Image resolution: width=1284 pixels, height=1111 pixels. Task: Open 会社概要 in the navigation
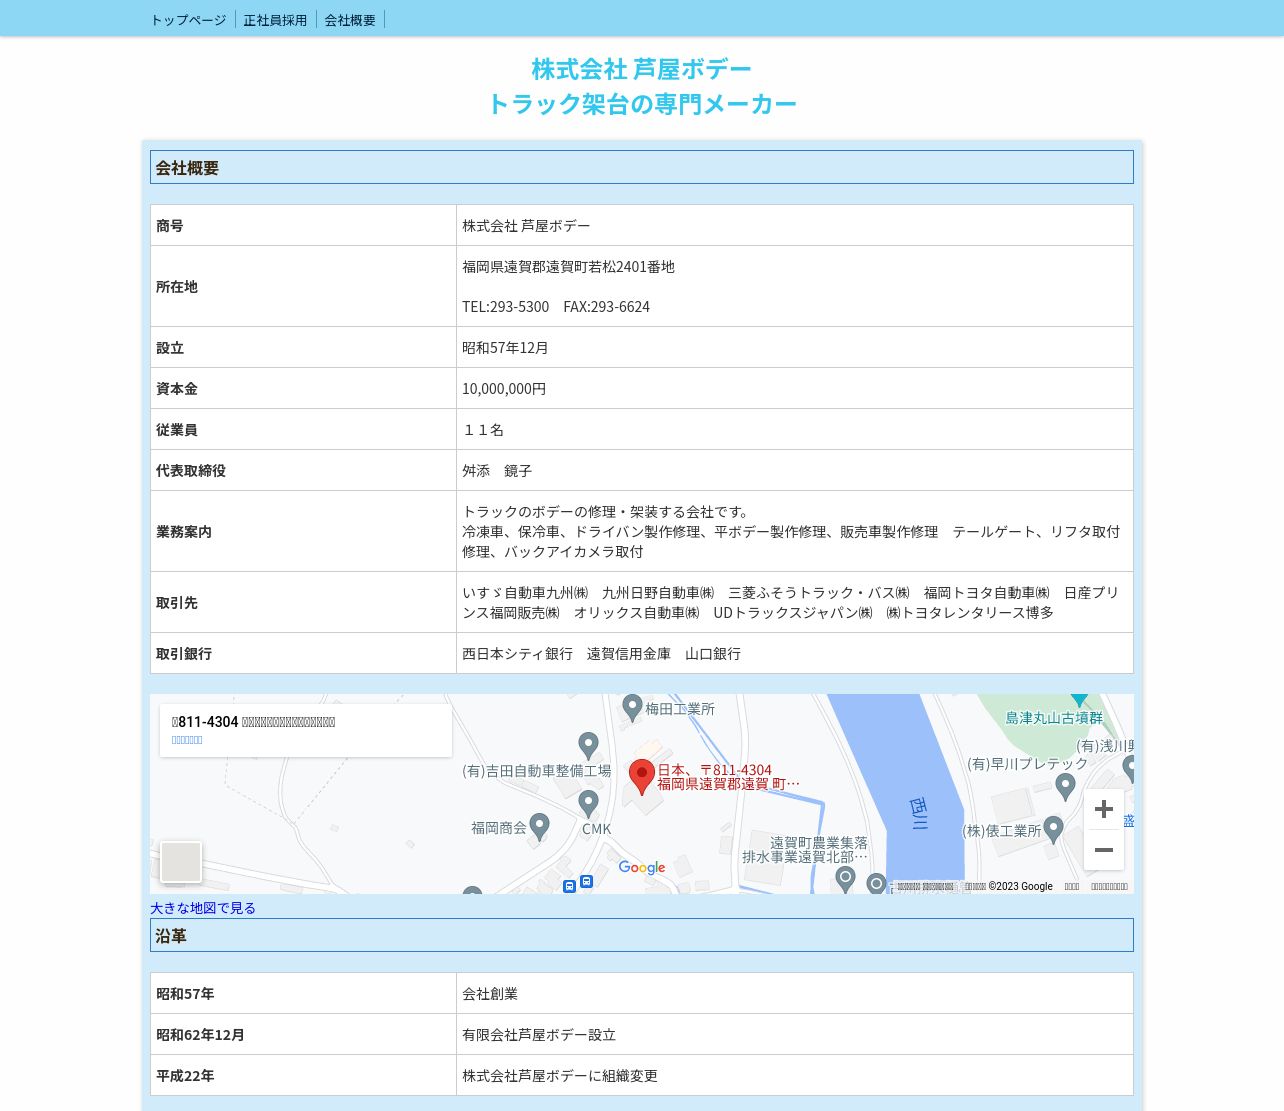[350, 20]
